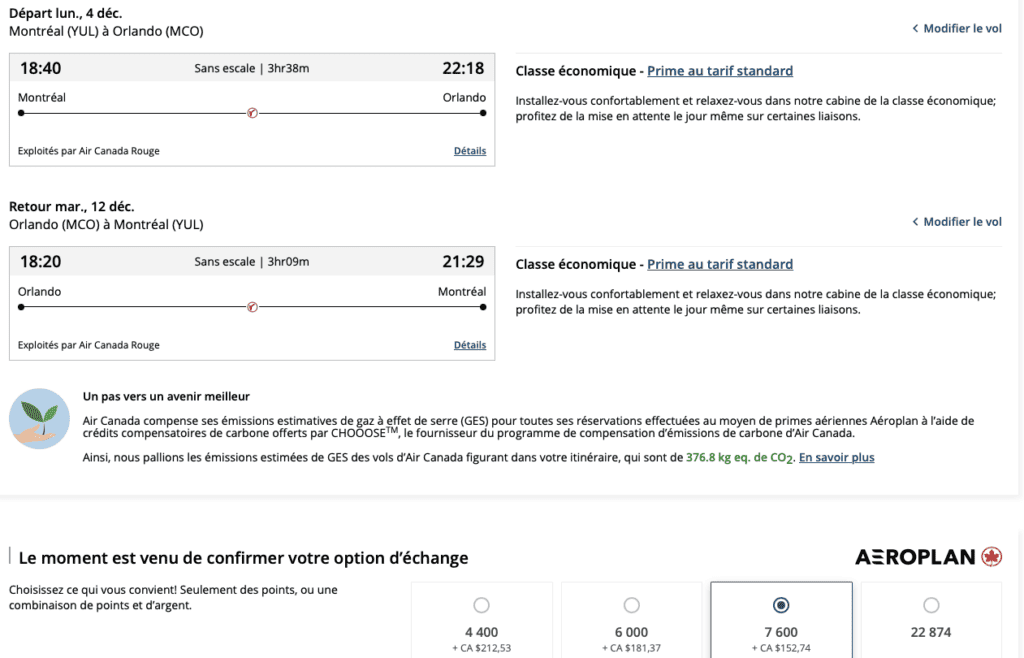This screenshot has width=1024, height=658.
Task: Click the chevron beside the return Modifier le vol
Action: click(915, 222)
